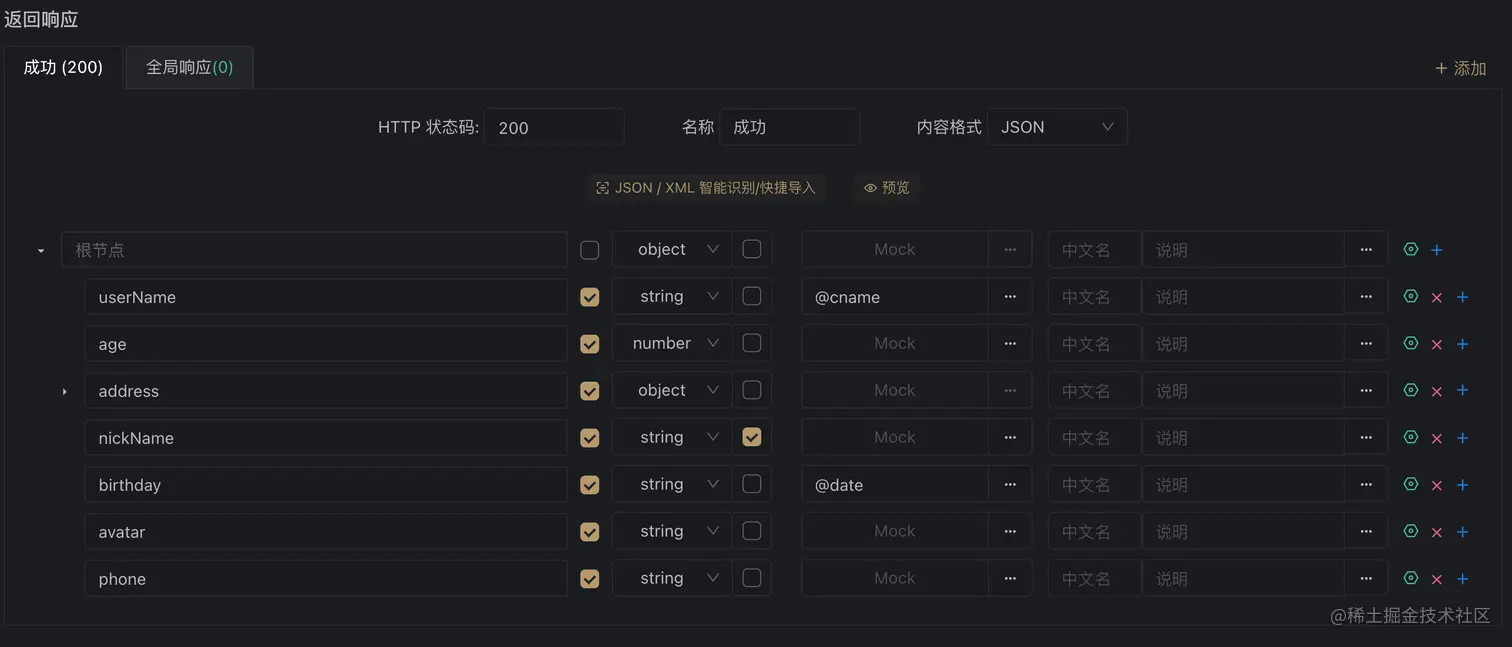Viewport: 1512px width, 647px height.
Task: Click the settings icon for userName row
Action: (x=1411, y=297)
